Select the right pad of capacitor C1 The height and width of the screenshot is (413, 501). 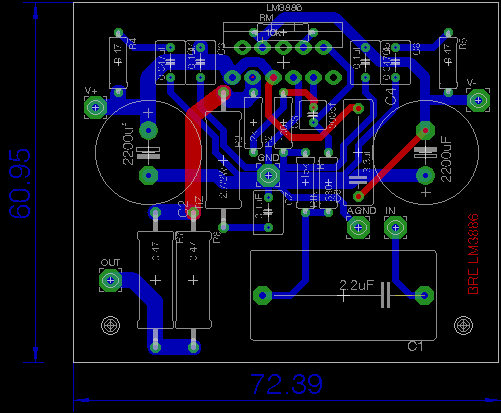[x=424, y=295]
